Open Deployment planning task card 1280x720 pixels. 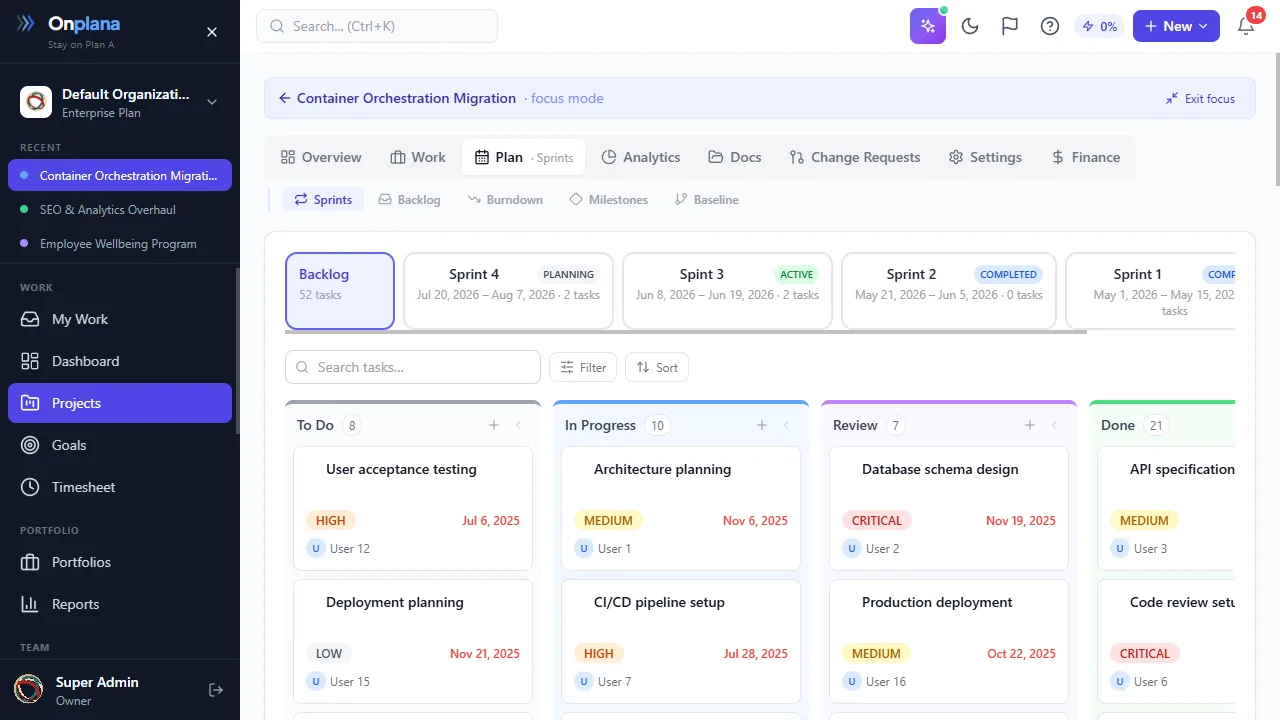(x=413, y=641)
